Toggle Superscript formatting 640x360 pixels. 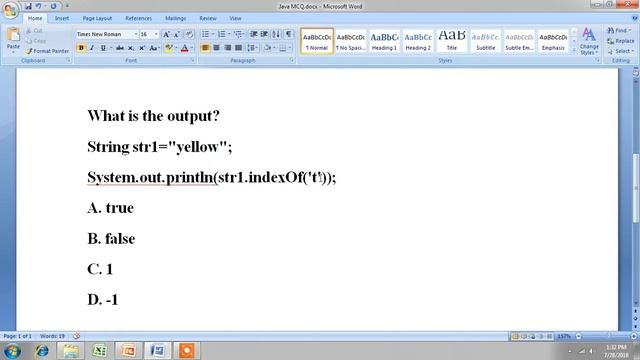(x=142, y=48)
